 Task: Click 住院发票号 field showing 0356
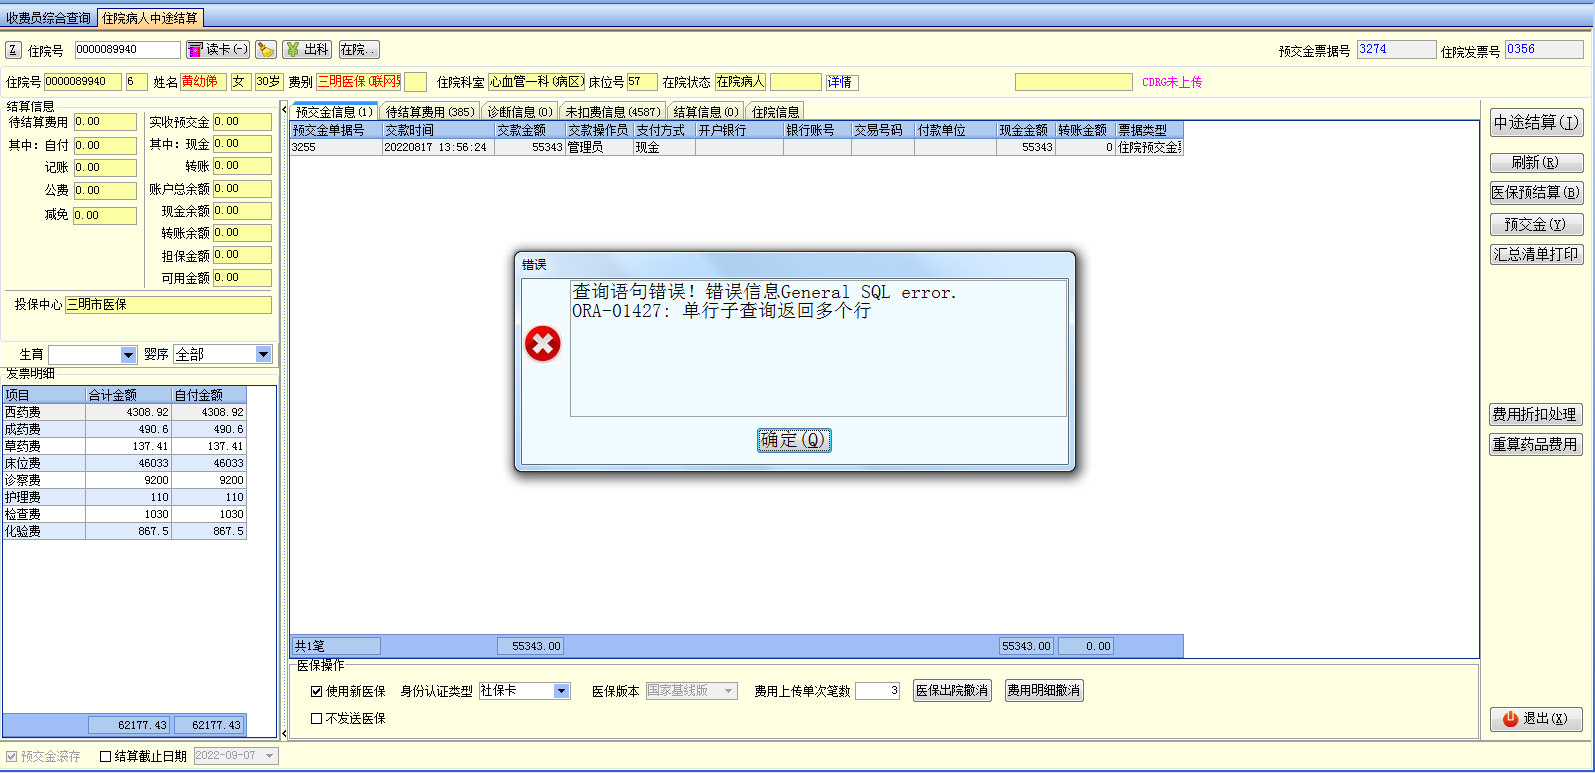coord(1544,49)
